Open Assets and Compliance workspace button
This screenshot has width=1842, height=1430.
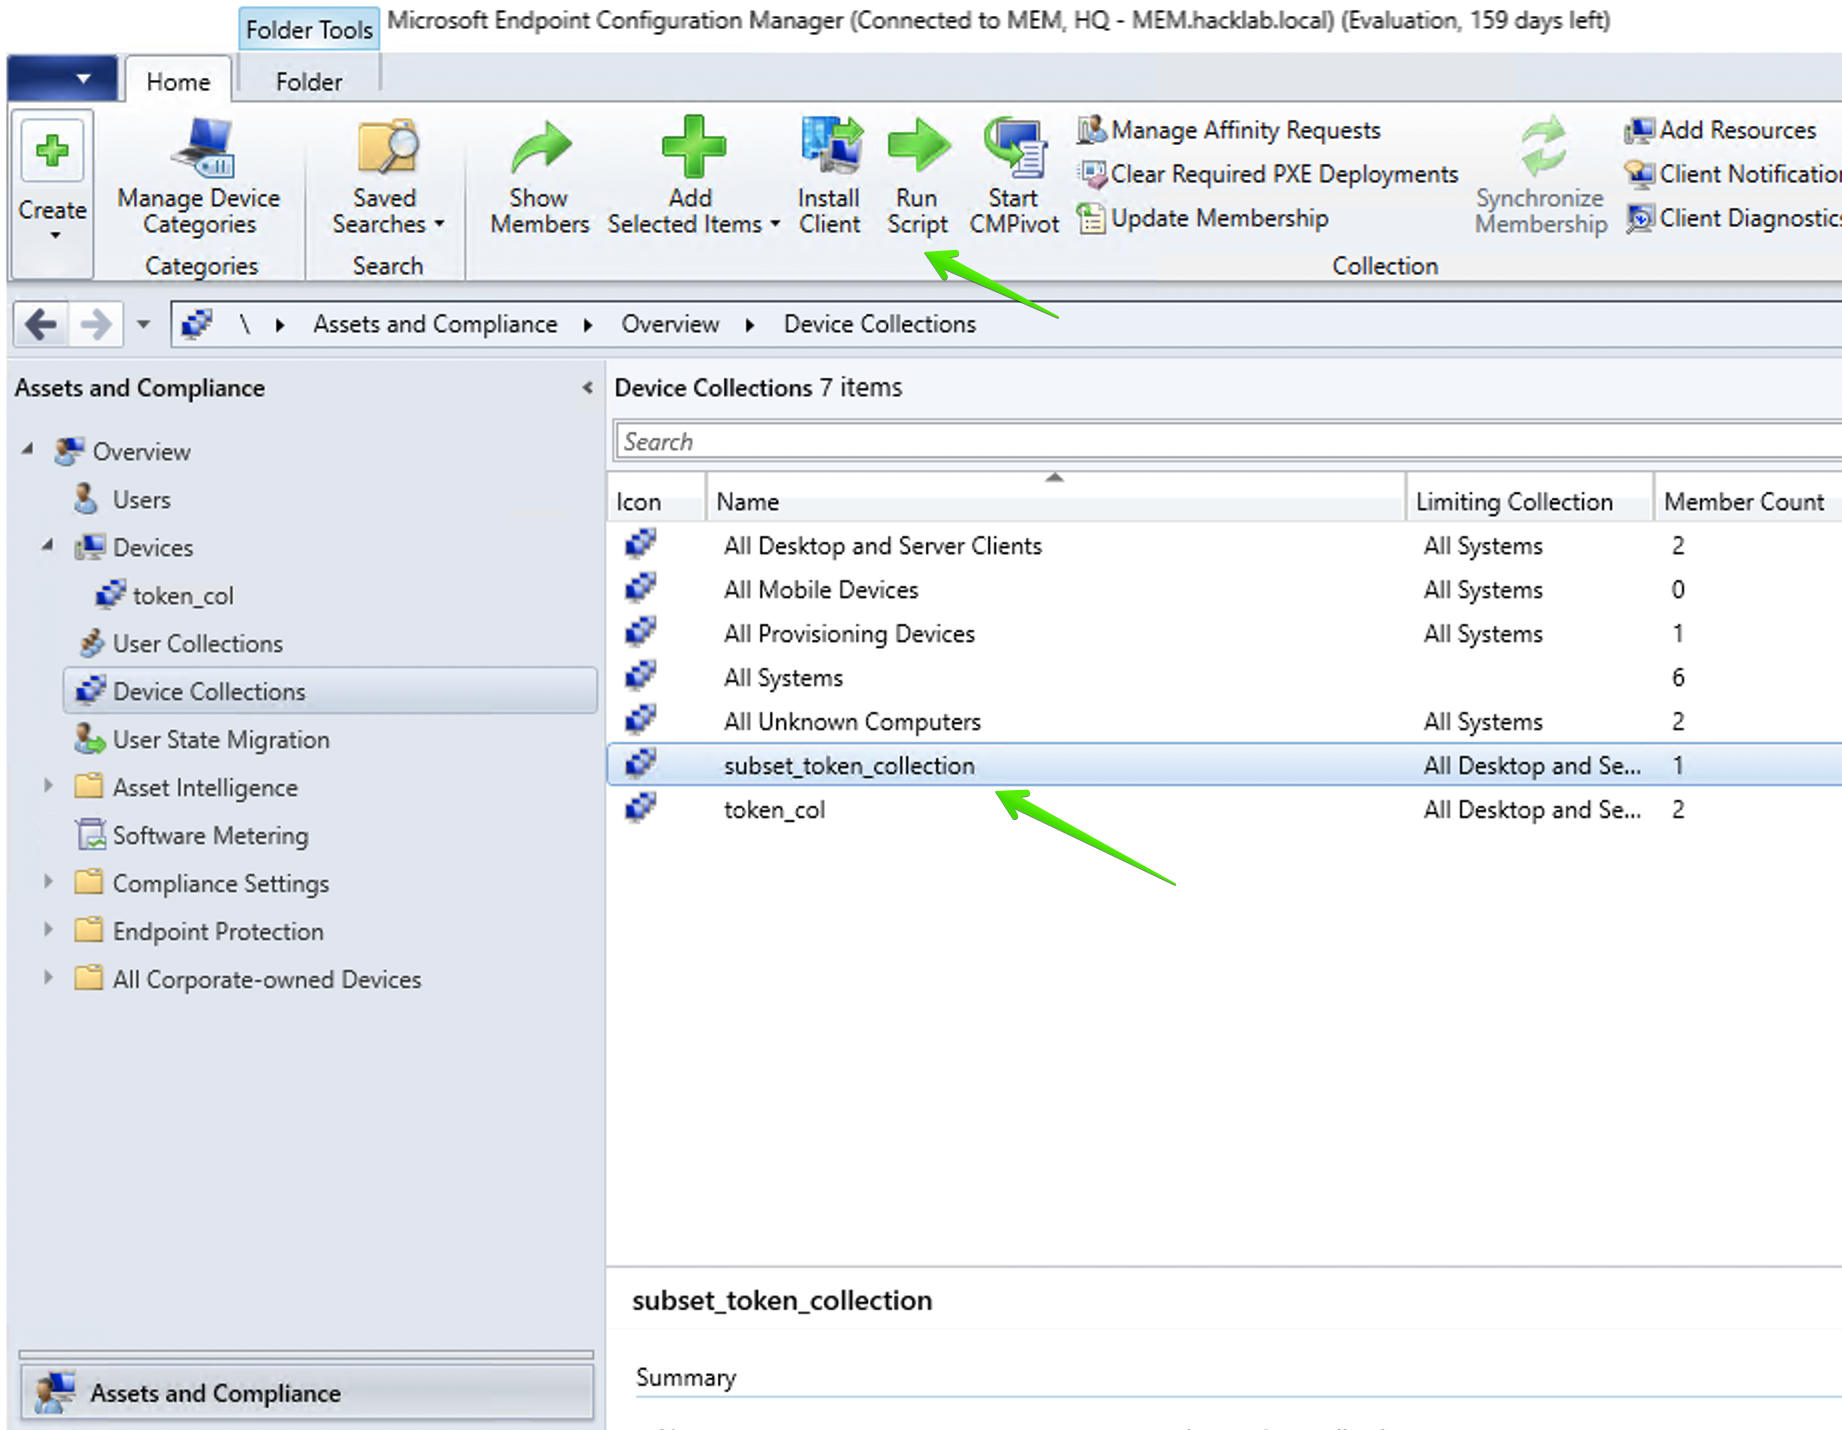pyautogui.click(x=307, y=1392)
